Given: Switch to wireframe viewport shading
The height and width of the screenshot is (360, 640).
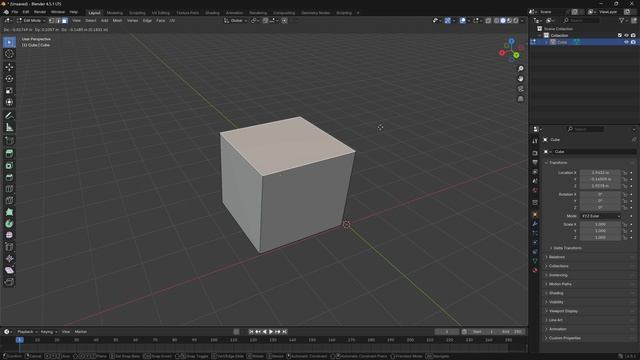Looking at the screenshot, I should (x=497, y=20).
